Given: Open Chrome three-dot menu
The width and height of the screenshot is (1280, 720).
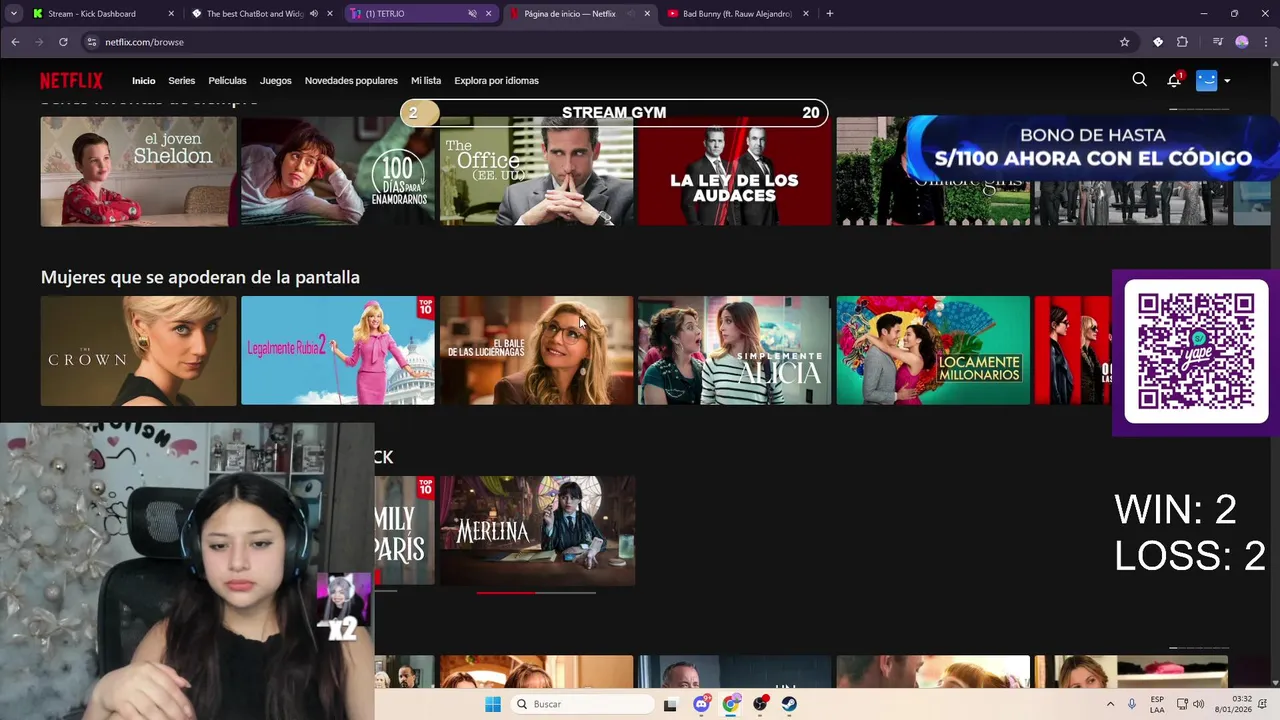Looking at the screenshot, I should tap(1265, 42).
